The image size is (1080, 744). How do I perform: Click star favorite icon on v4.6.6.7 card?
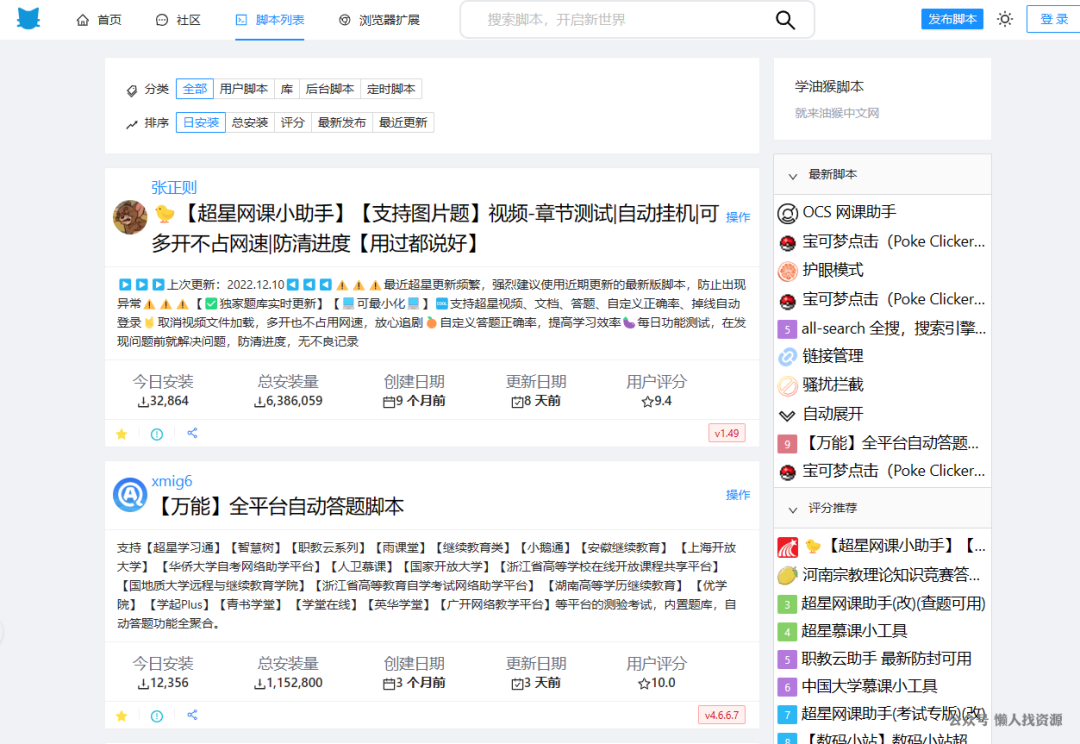(x=122, y=716)
